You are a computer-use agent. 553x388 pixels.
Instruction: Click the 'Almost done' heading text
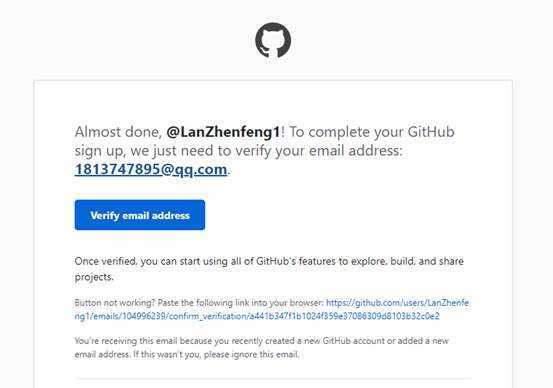click(x=118, y=132)
